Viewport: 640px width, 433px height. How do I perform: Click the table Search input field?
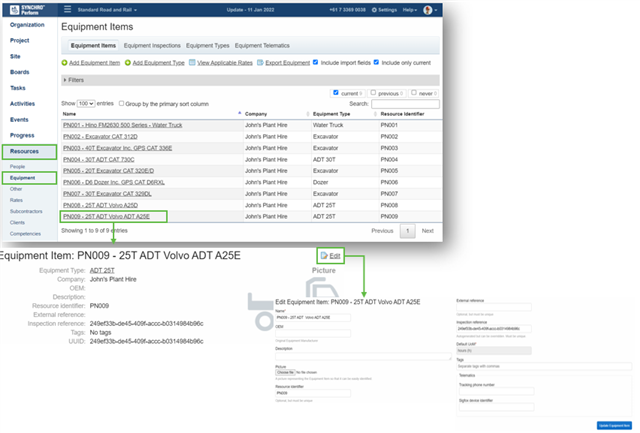coord(405,104)
